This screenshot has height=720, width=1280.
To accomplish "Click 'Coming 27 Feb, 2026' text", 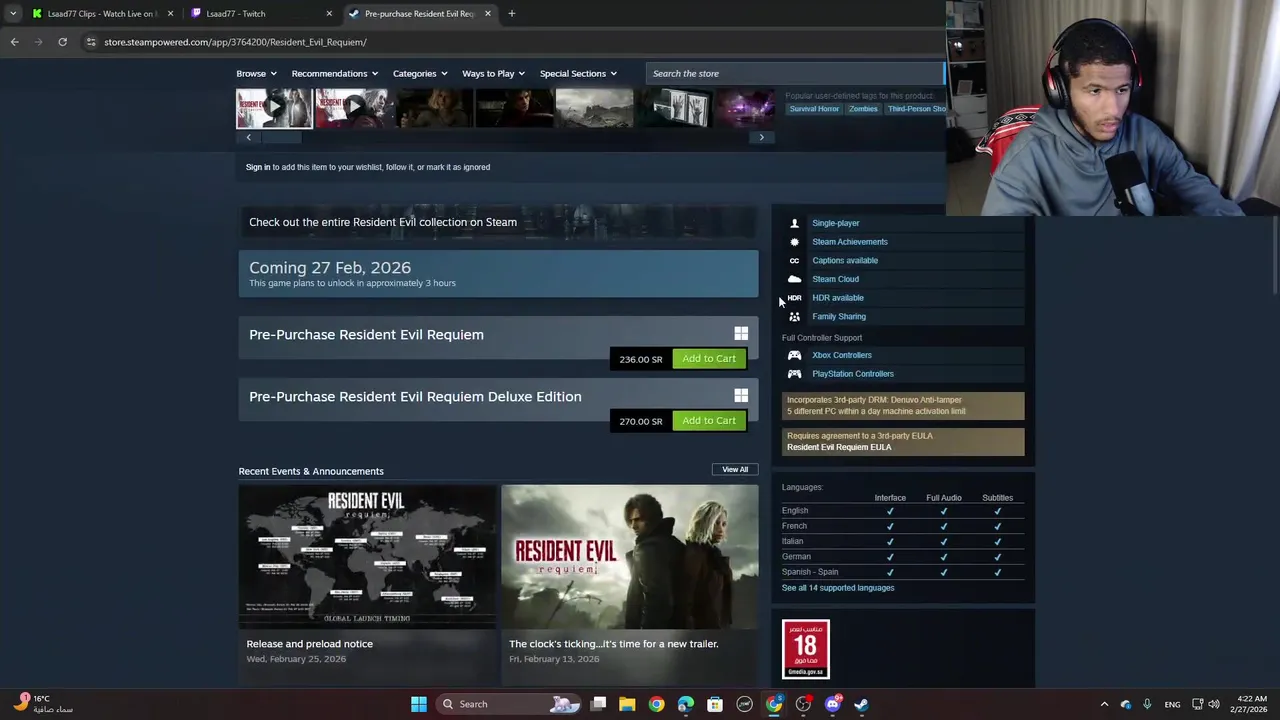I will (x=330, y=267).
